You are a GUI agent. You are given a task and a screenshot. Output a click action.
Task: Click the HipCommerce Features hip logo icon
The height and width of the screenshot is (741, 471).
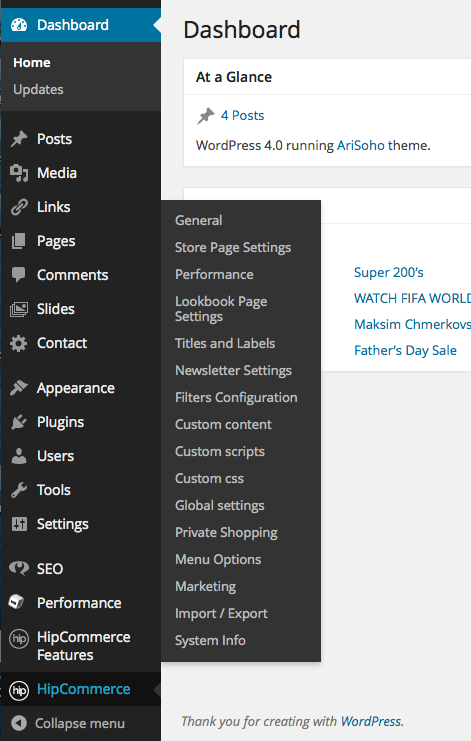coord(19,639)
